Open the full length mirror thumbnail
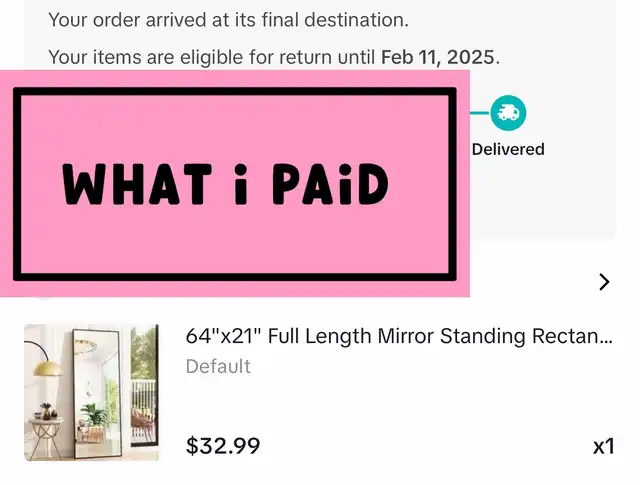This screenshot has height=485, width=640. click(91, 392)
